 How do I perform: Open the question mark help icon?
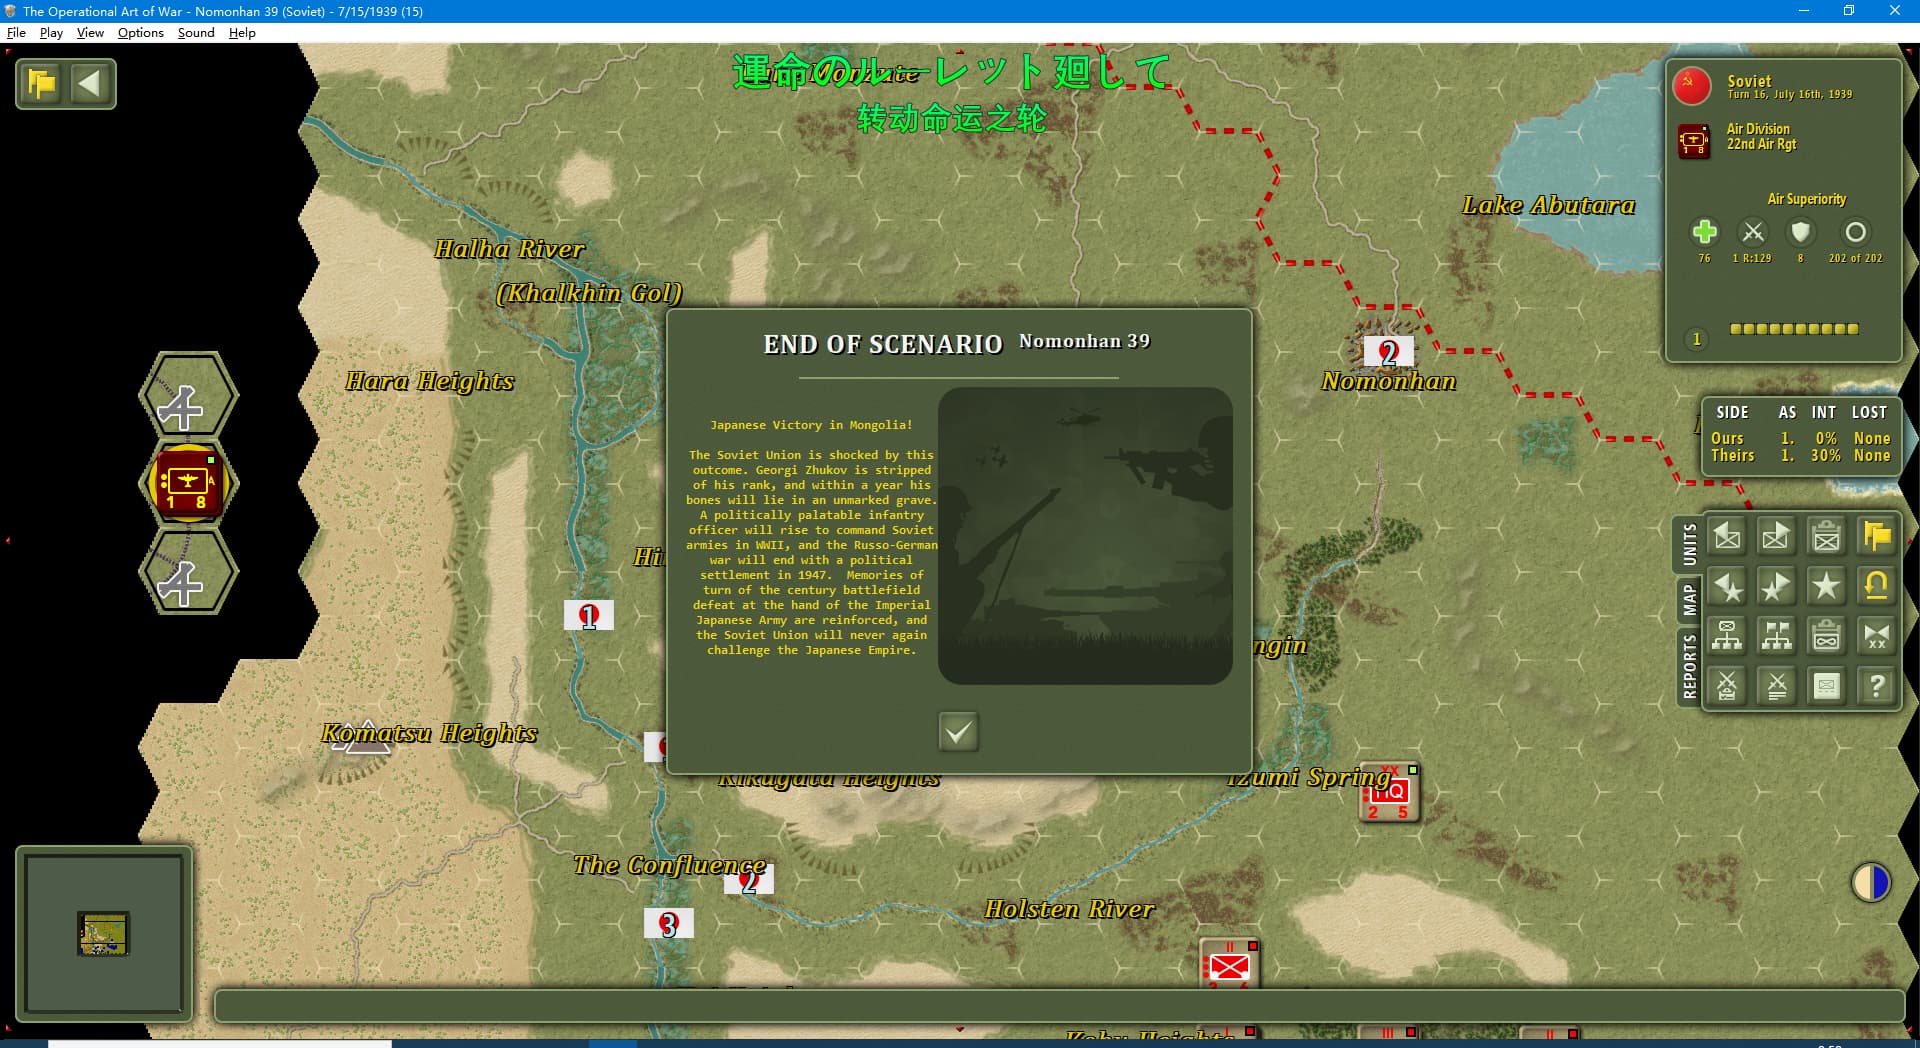pos(1876,687)
